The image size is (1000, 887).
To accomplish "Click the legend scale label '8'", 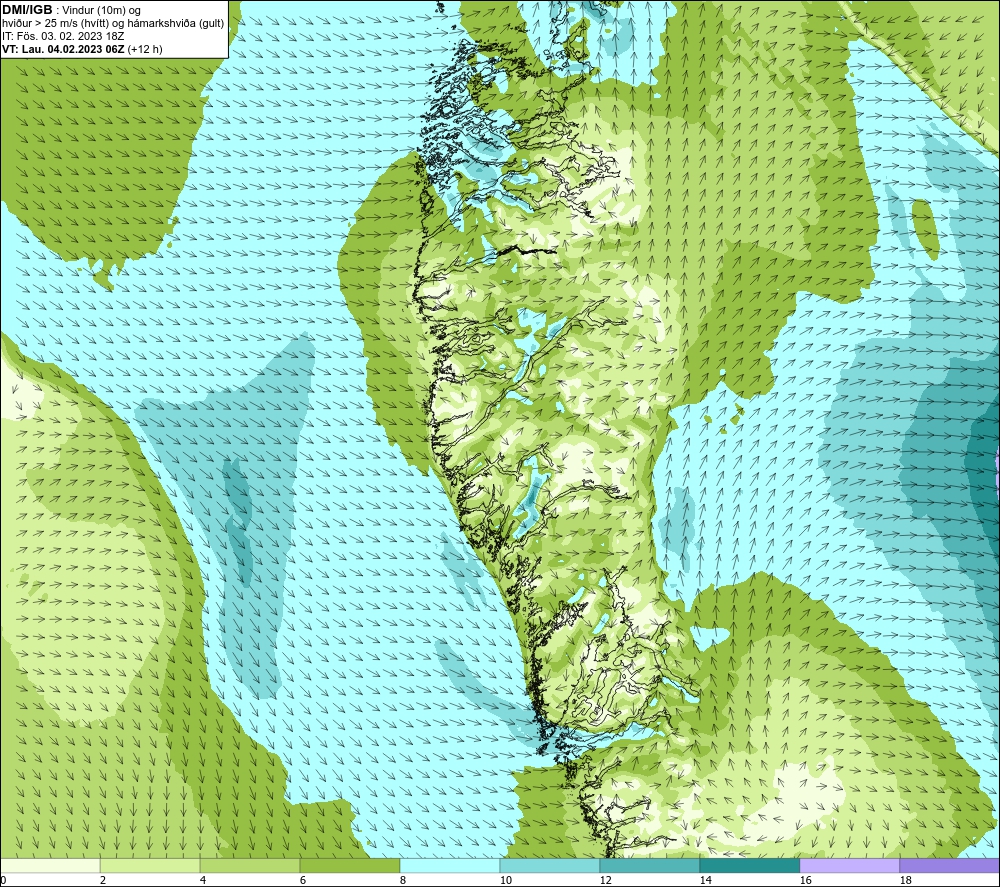I will pyautogui.click(x=402, y=880).
